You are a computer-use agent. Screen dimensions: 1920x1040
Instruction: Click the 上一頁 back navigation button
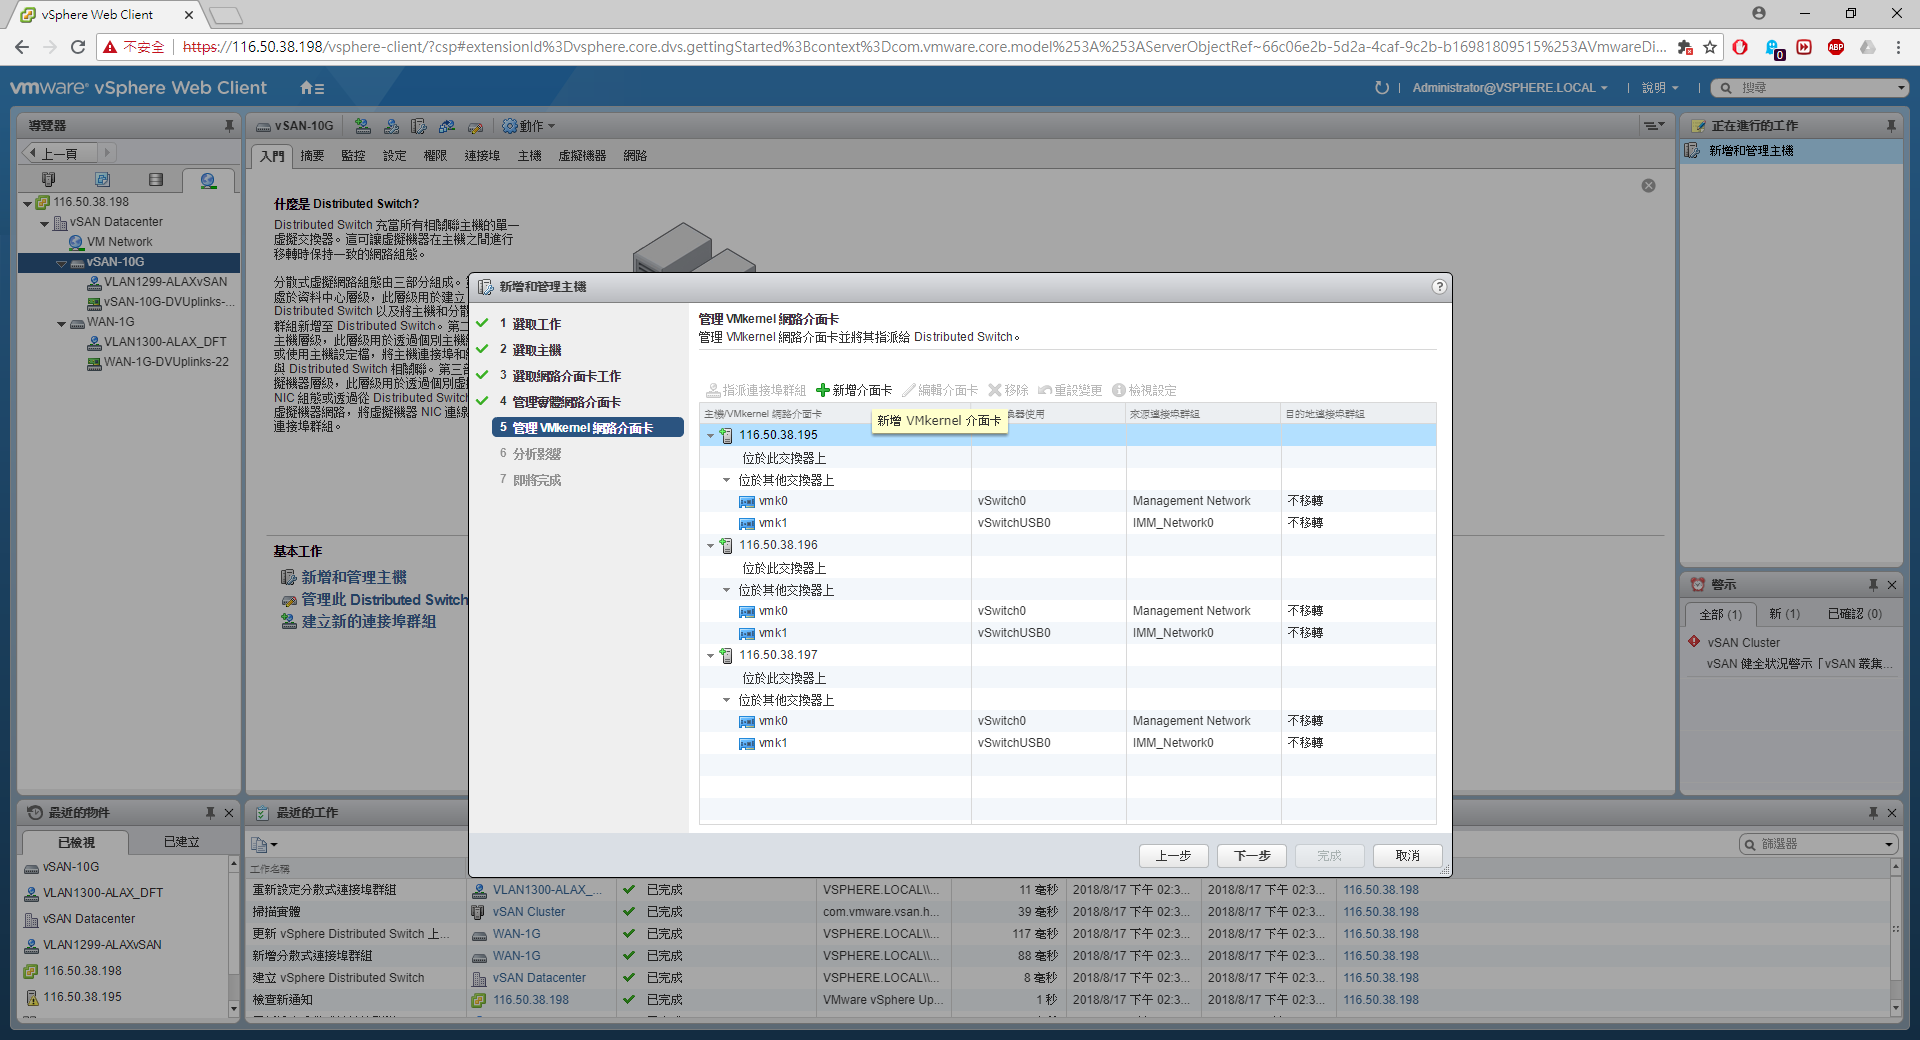pos(59,153)
